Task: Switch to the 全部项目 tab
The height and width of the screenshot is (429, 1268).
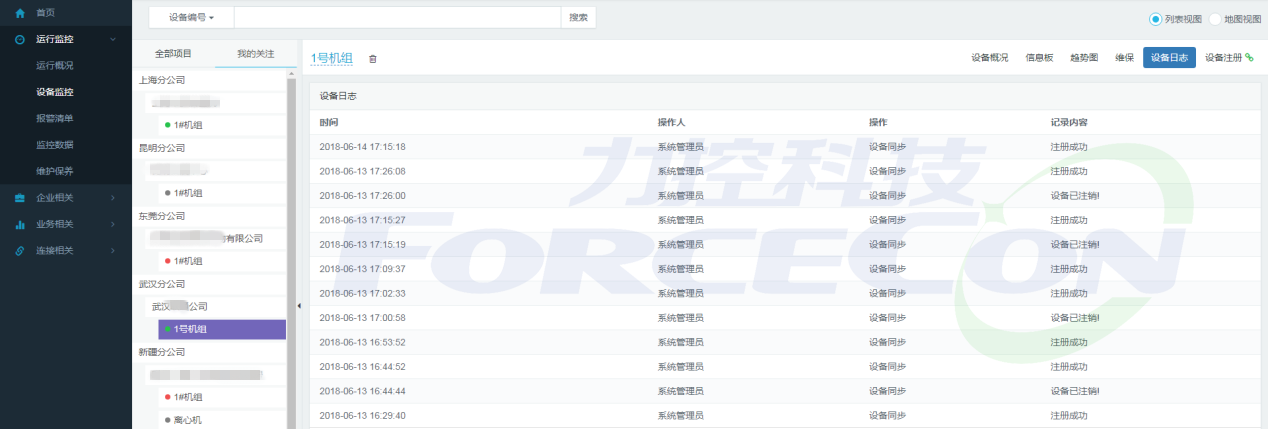Action: tap(173, 53)
